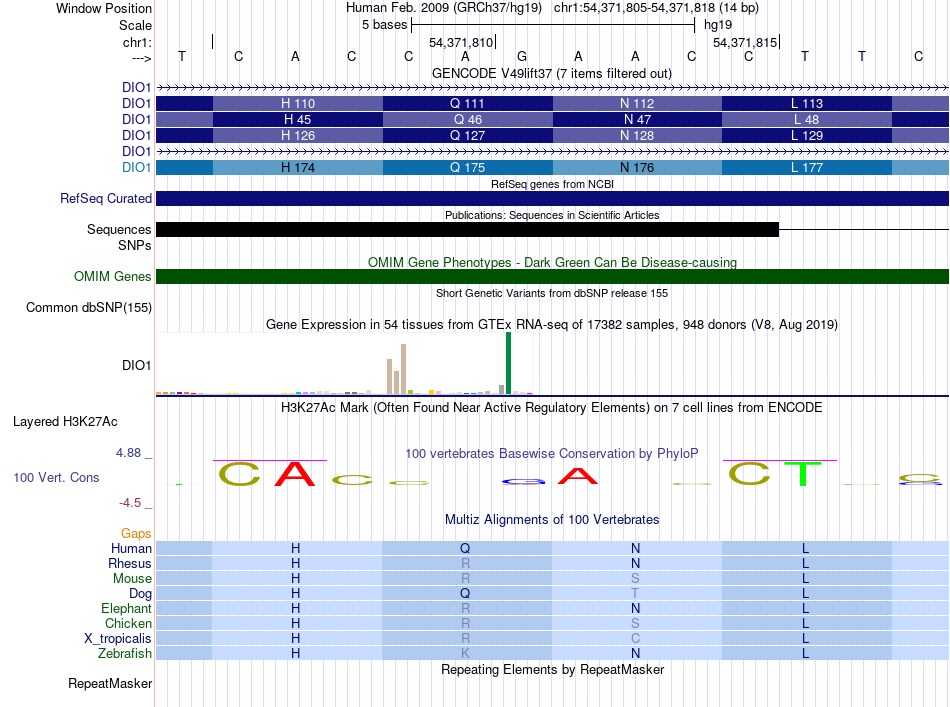Select the L 129 codon block
The width and height of the screenshot is (950, 707).
(x=807, y=135)
